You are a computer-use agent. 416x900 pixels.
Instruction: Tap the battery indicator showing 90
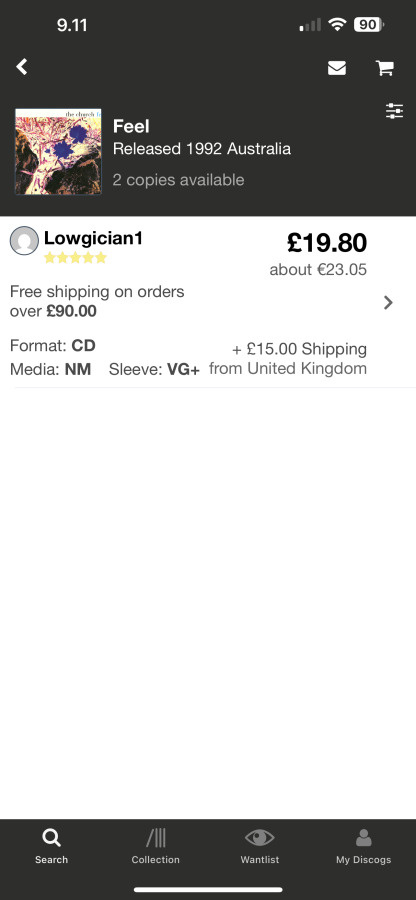(369, 25)
